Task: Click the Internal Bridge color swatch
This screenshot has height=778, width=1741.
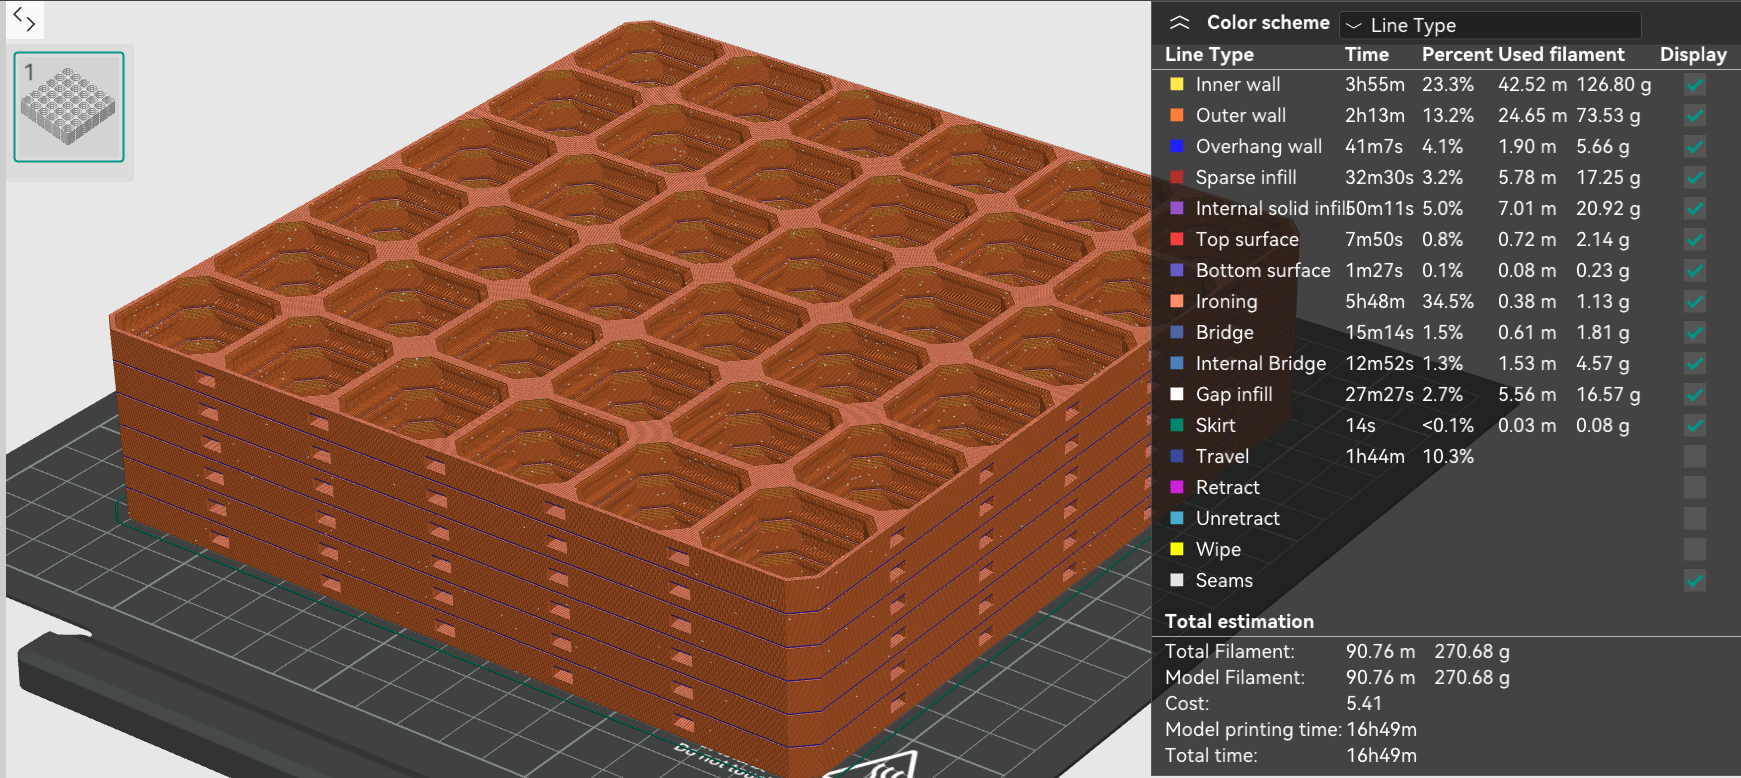Action: [x=1177, y=364]
